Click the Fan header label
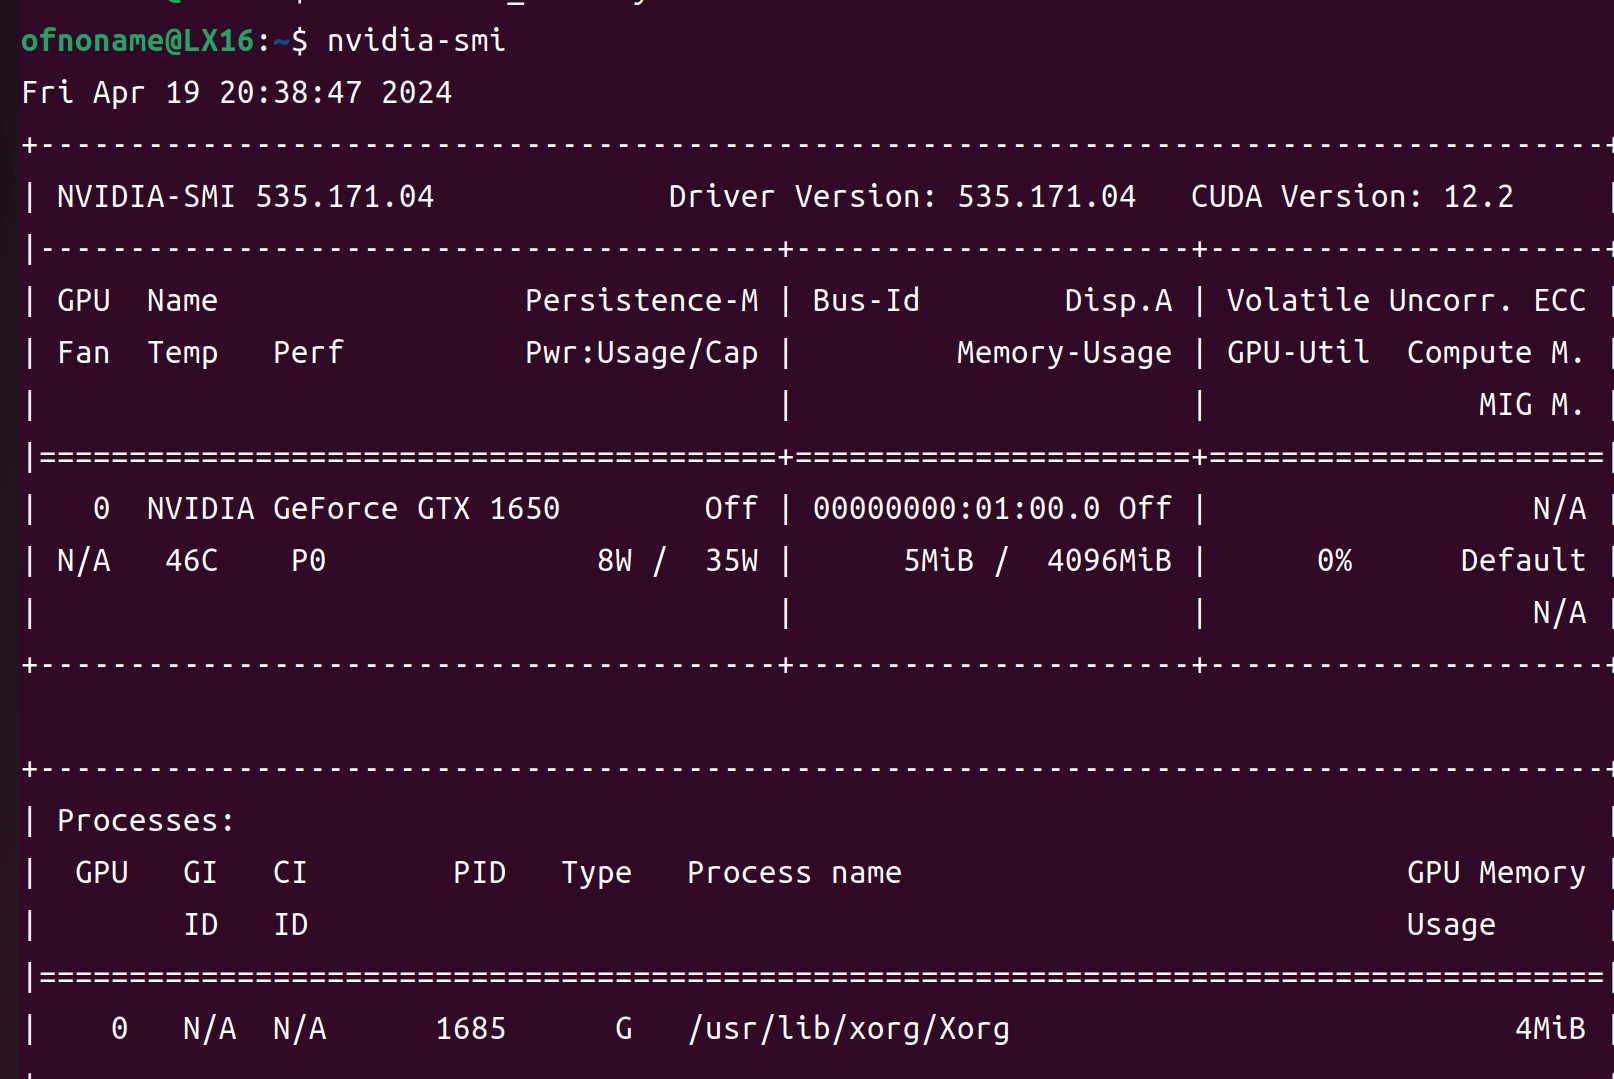 83,353
